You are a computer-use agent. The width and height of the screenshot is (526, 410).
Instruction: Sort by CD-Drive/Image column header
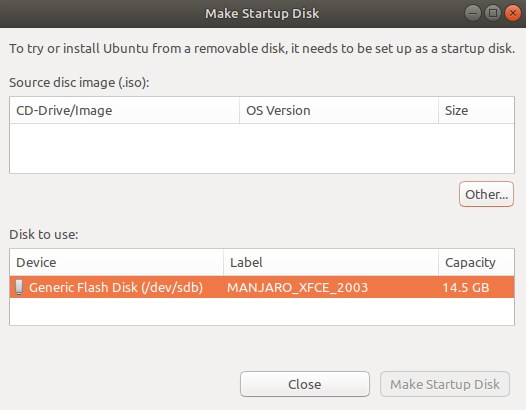pyautogui.click(x=124, y=110)
